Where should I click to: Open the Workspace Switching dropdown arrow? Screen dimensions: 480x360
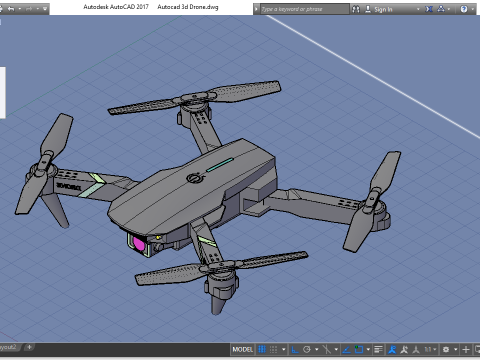pyautogui.click(x=455, y=349)
